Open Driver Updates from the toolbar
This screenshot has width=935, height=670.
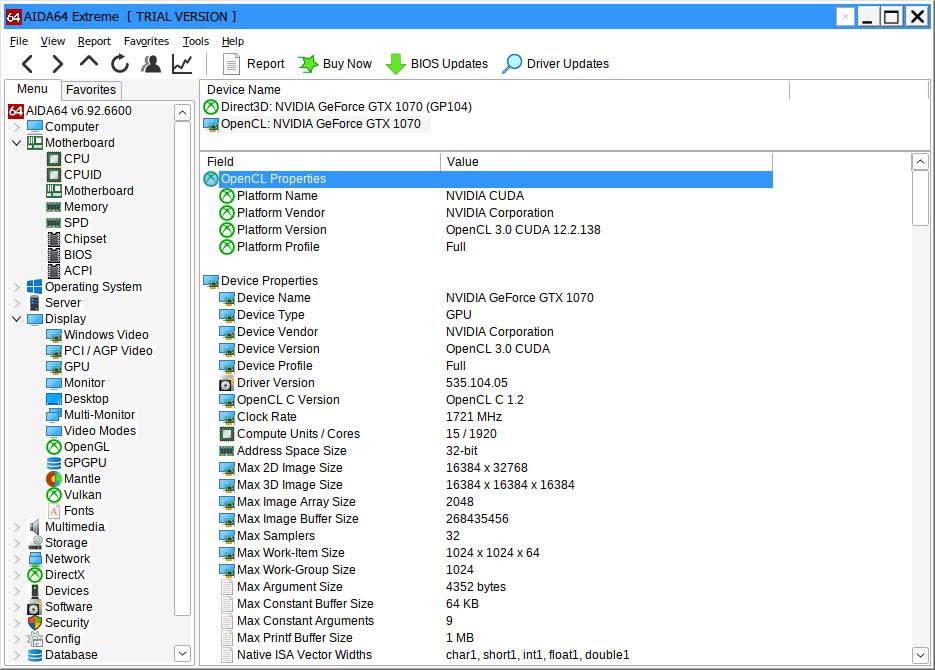[555, 64]
